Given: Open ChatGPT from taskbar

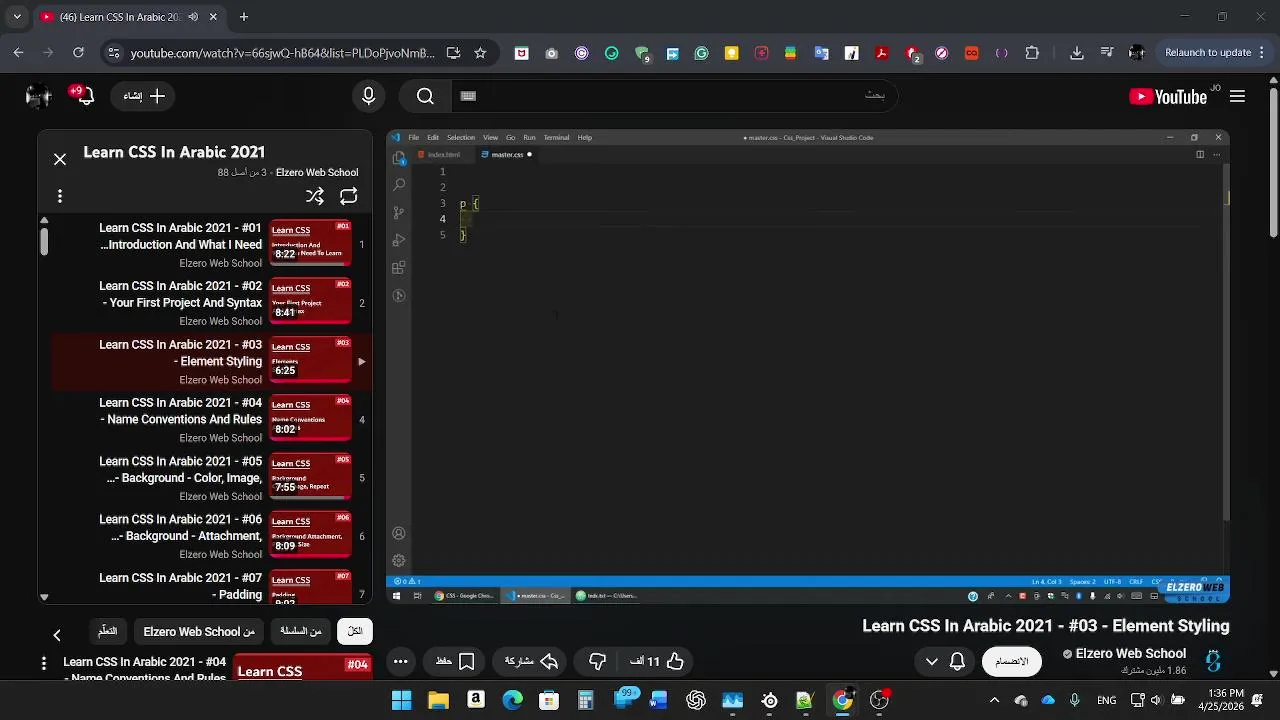Looking at the screenshot, I should [x=696, y=700].
